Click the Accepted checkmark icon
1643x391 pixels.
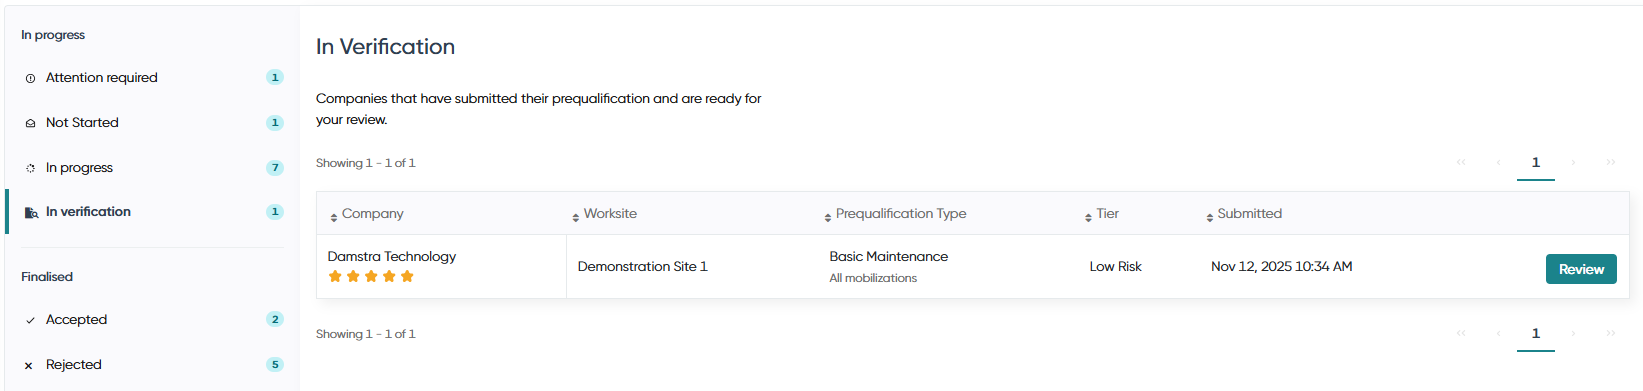point(30,320)
